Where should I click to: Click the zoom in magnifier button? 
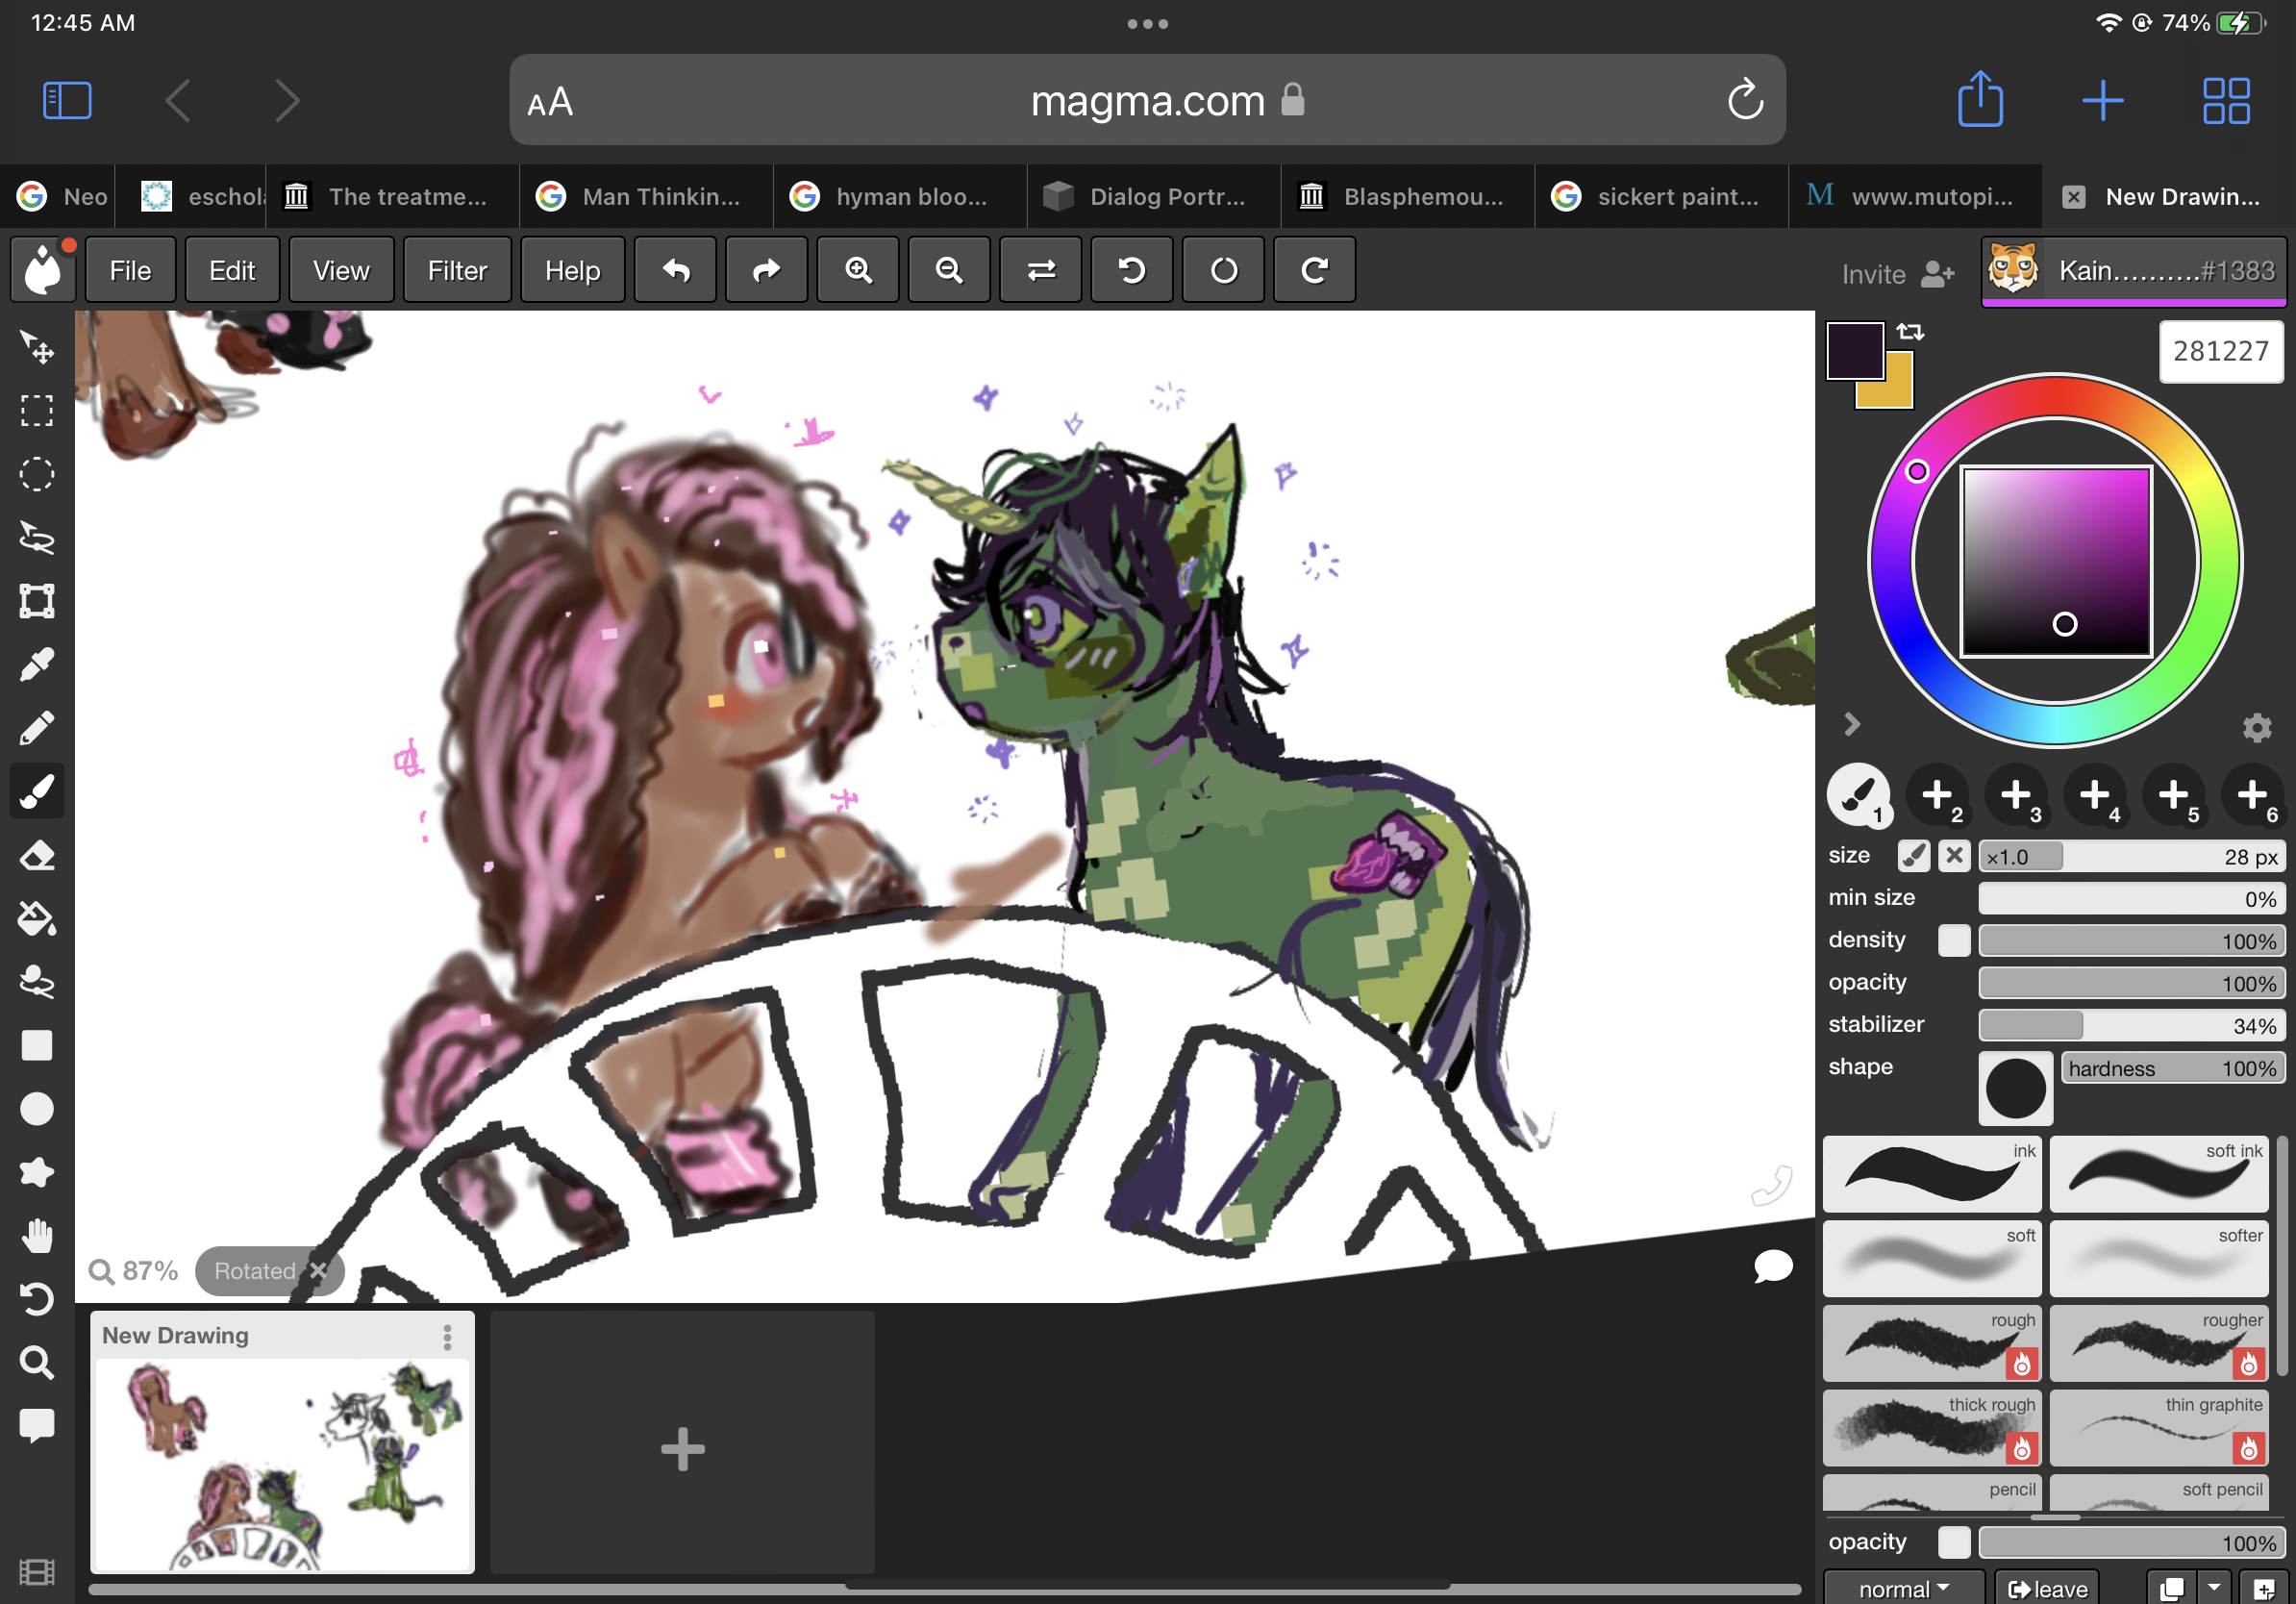tap(858, 270)
